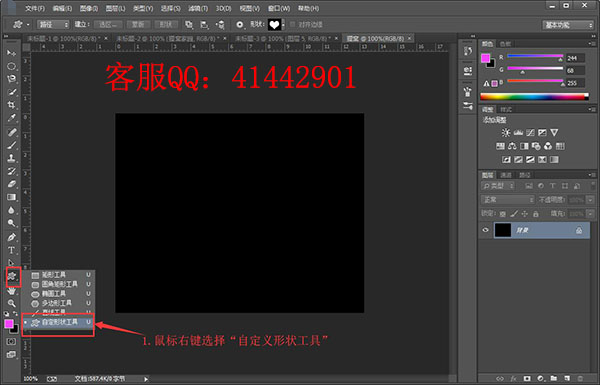600x385 pixels.
Task: Click path operations icon in options bar
Action: pyautogui.click(x=189, y=25)
